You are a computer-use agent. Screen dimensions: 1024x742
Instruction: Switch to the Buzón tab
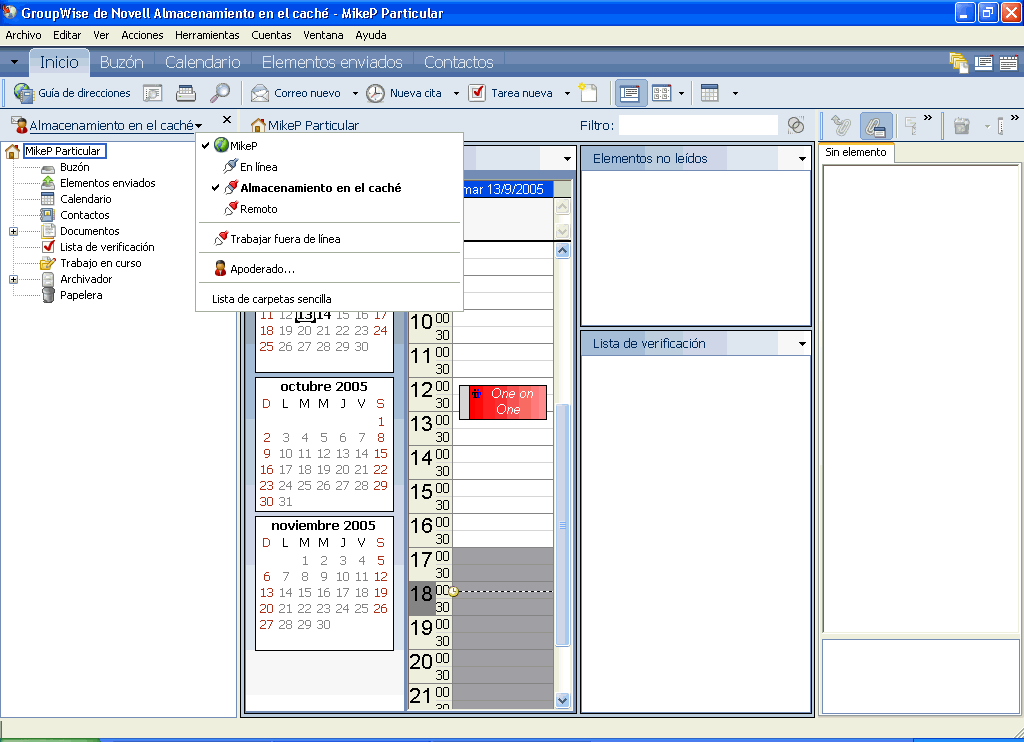point(121,63)
